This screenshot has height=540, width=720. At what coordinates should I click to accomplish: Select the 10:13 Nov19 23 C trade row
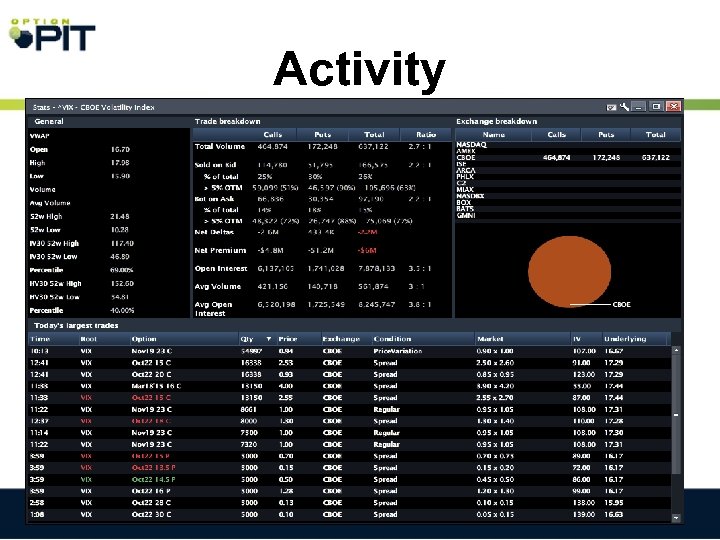point(349,351)
